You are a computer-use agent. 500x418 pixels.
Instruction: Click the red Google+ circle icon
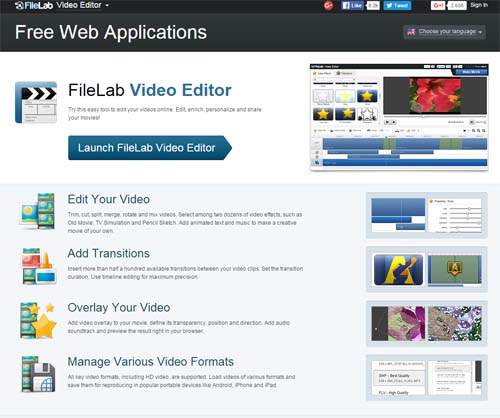click(x=328, y=5)
